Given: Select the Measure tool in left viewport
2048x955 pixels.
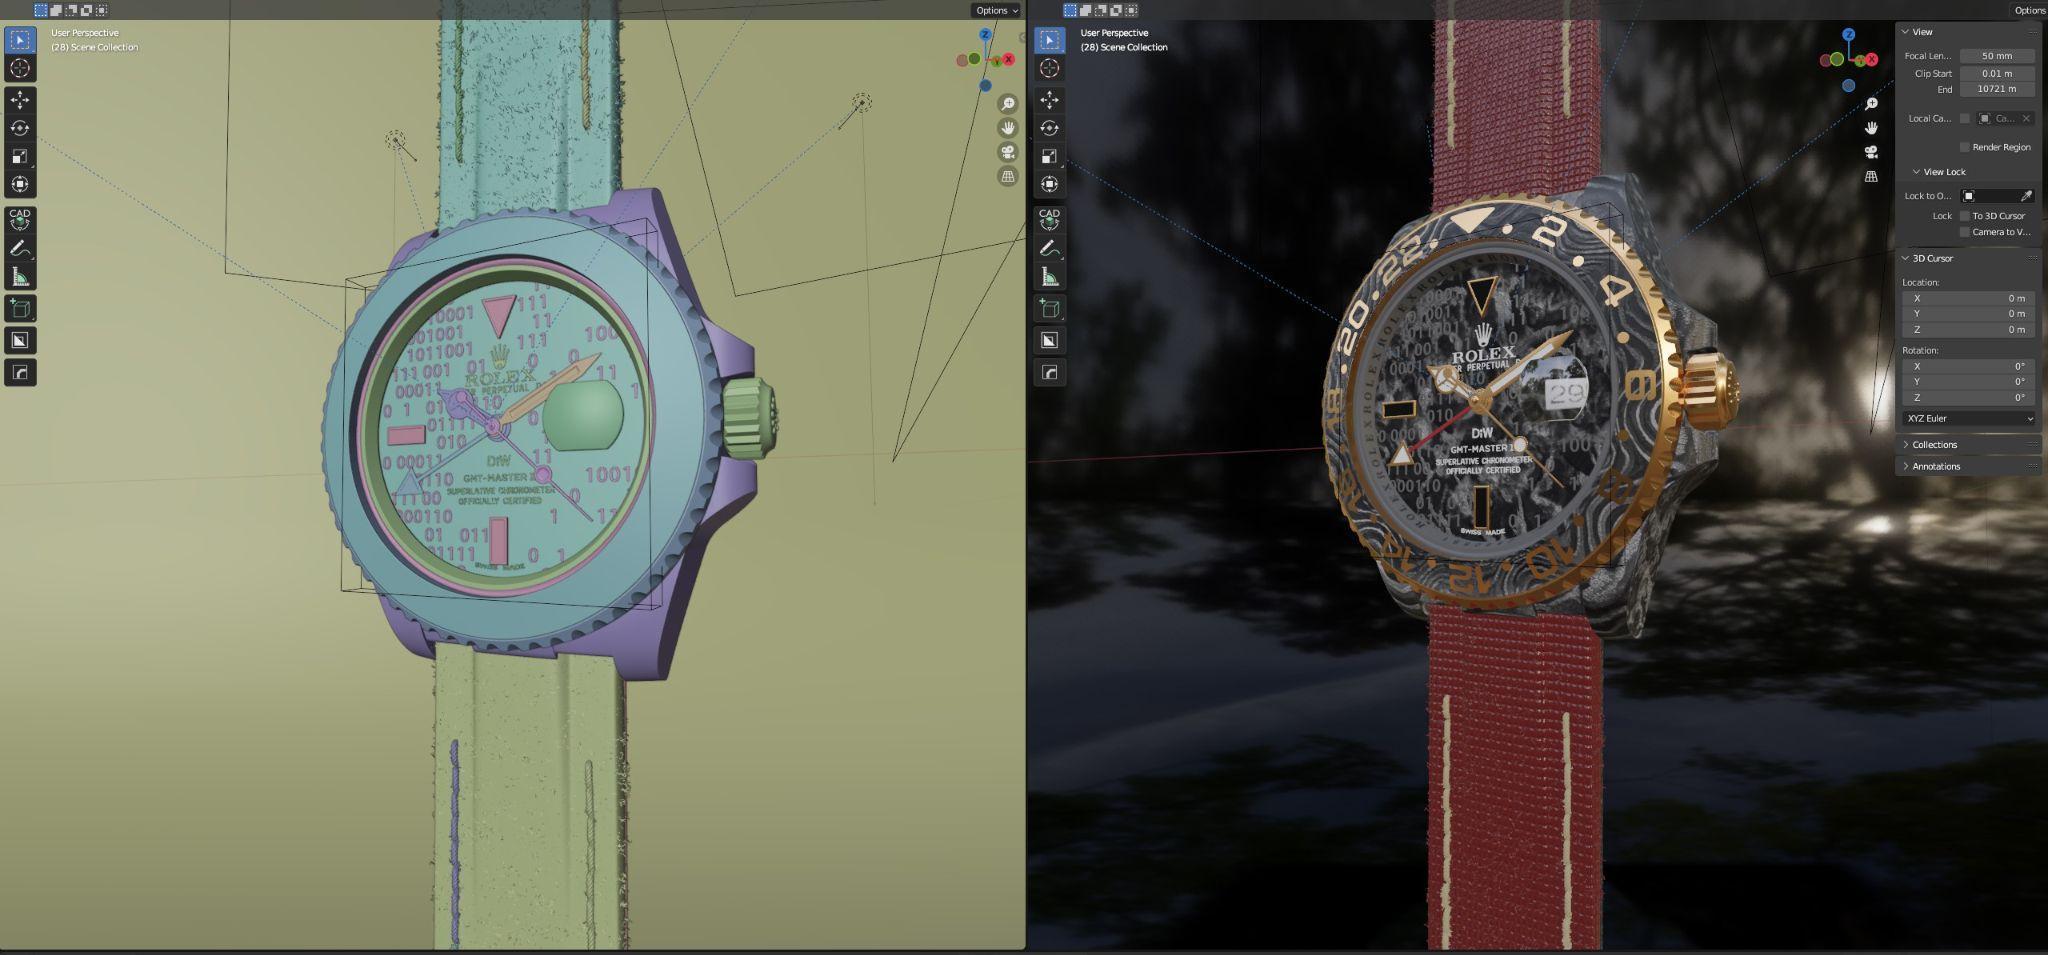Looking at the screenshot, I should click(20, 276).
